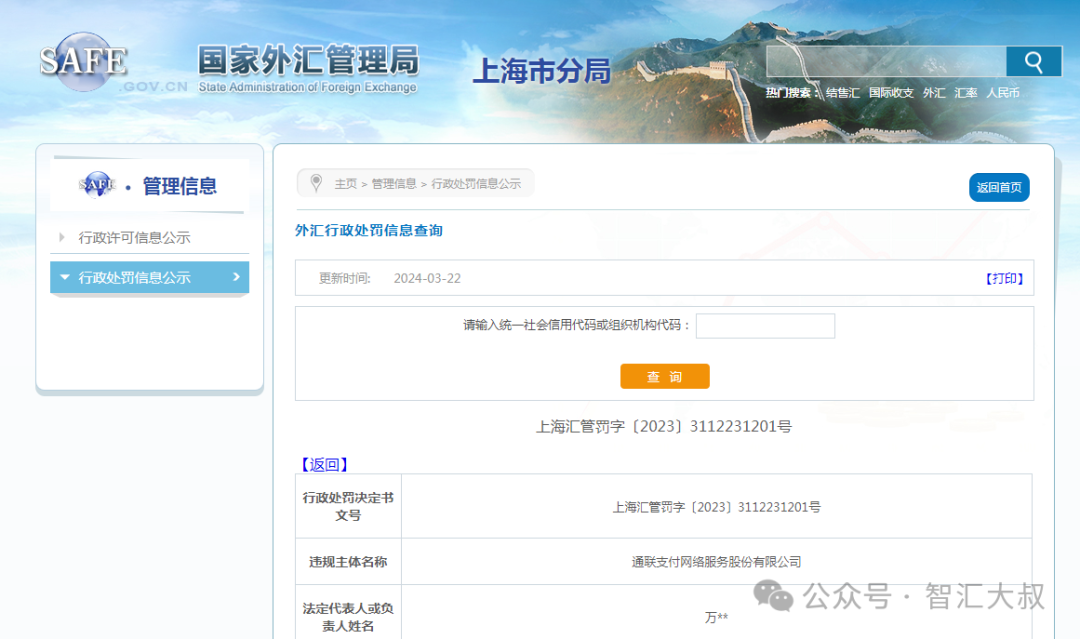Click the small SAFE logo beside 管理信息
The image size is (1080, 639).
point(97,185)
